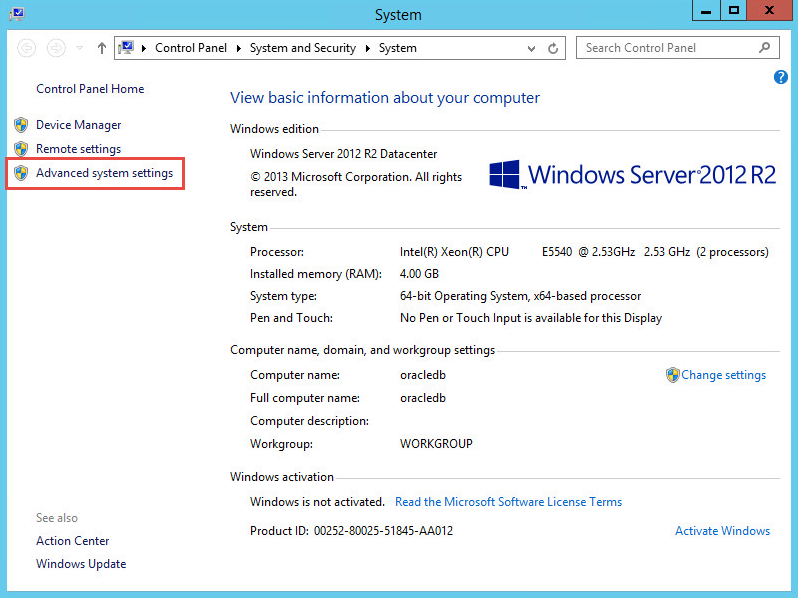
Task: Open Advanced system settings
Action: tap(104, 173)
